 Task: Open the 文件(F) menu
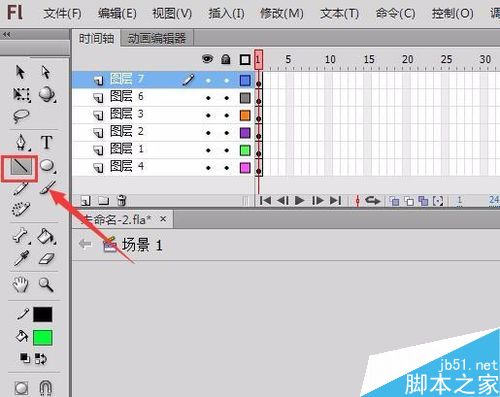[x=62, y=13]
